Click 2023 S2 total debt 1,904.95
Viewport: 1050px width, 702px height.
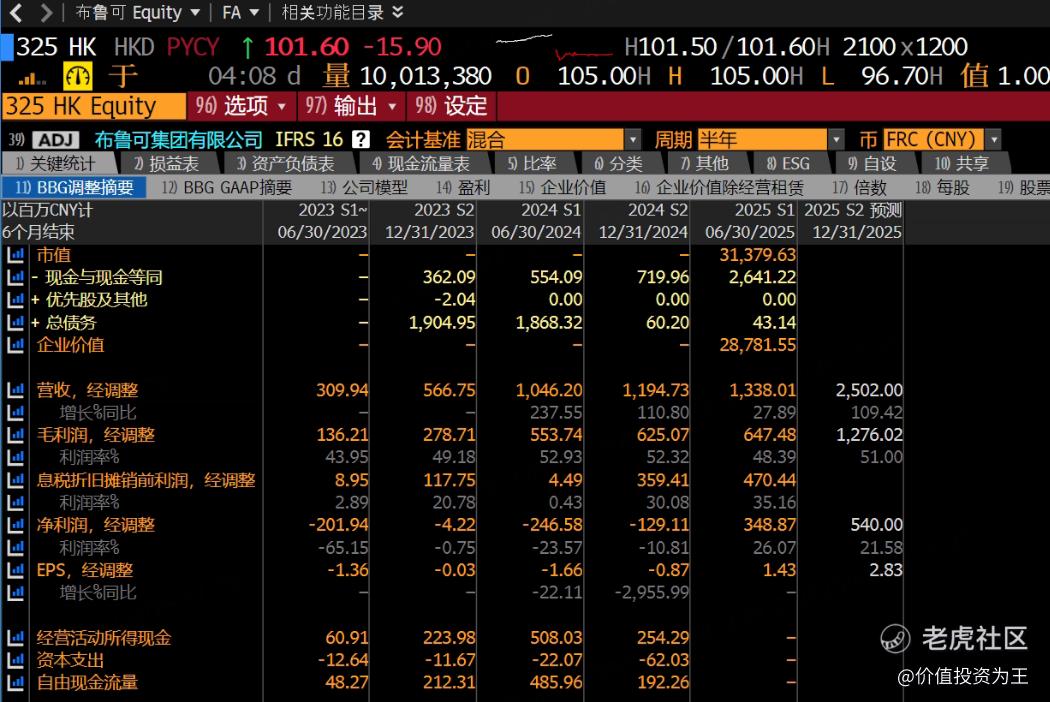(442, 322)
